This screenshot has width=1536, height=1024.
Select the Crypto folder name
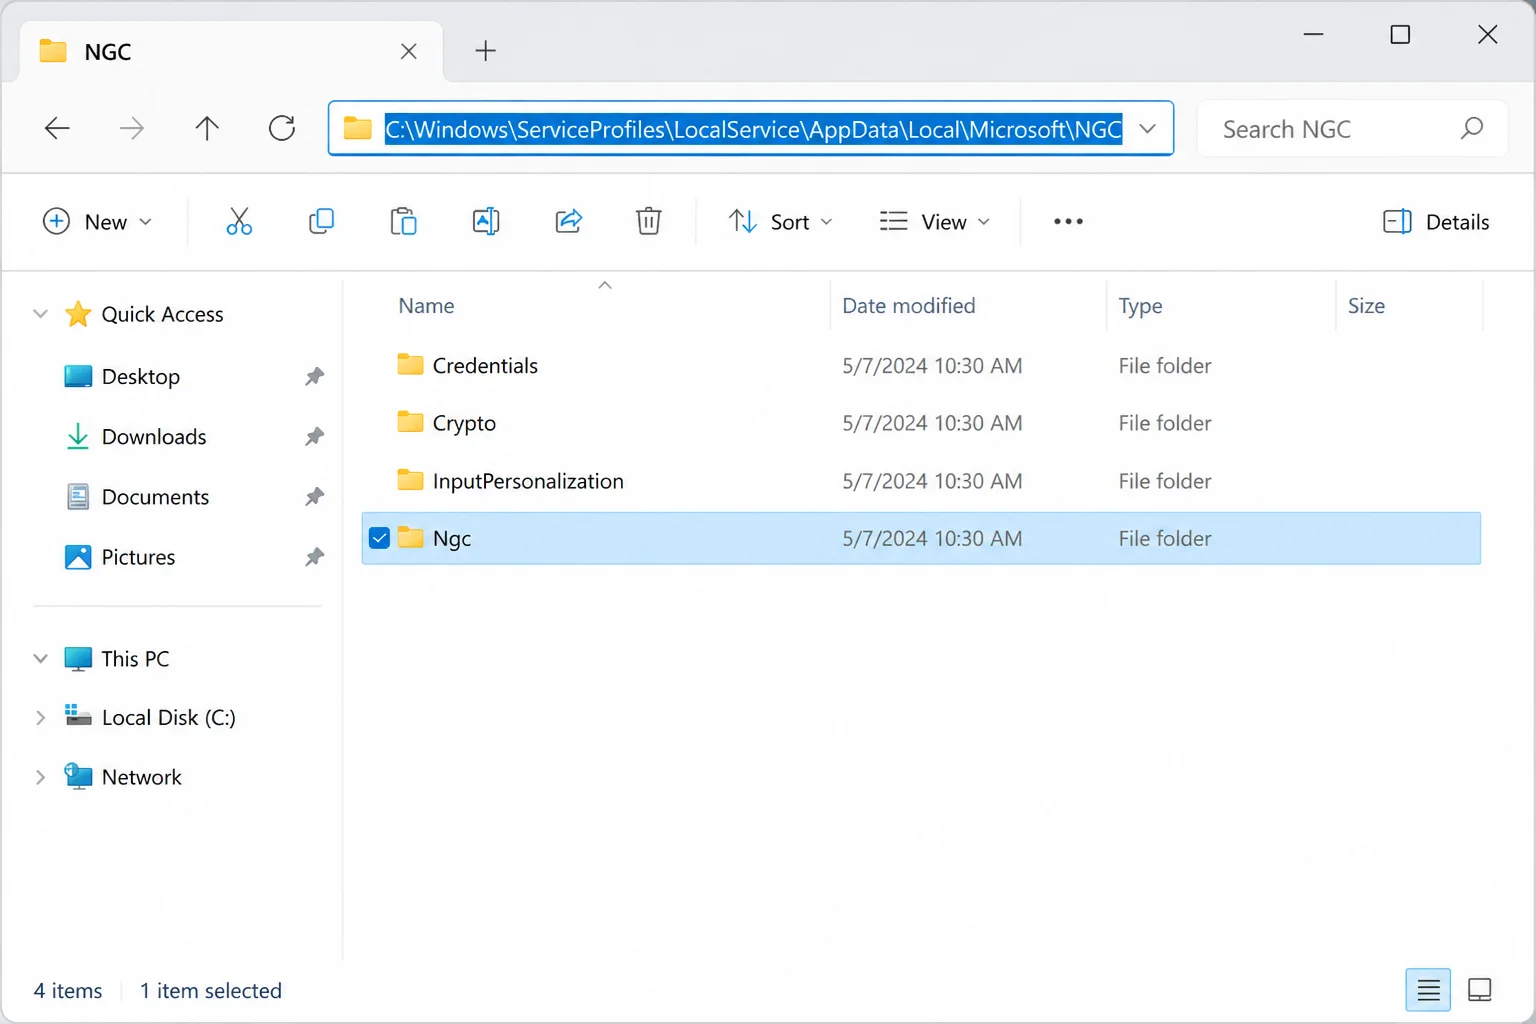464,423
